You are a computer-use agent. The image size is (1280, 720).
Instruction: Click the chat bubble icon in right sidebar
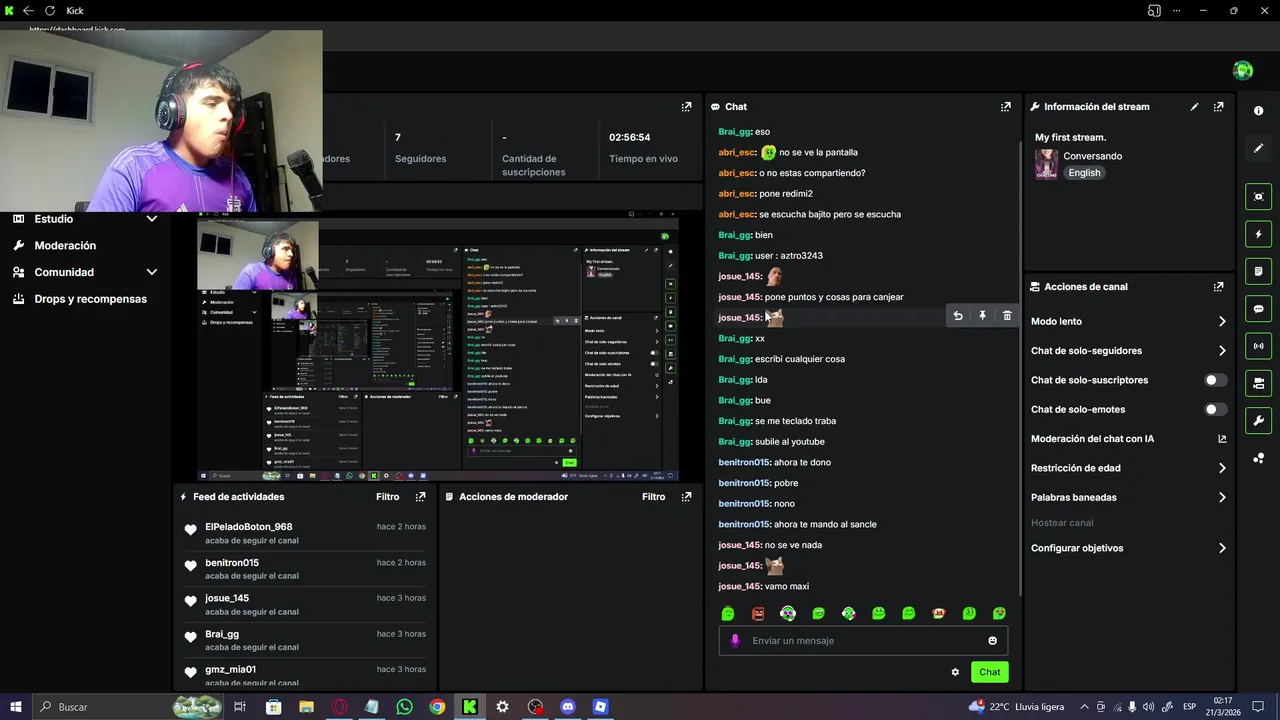pos(1259,309)
